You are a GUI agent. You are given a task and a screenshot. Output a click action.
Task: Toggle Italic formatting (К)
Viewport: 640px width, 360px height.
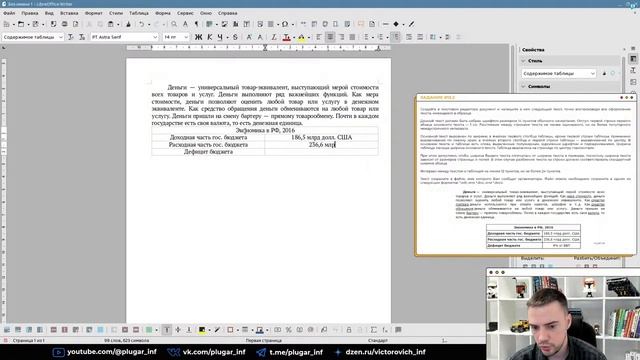[210, 37]
